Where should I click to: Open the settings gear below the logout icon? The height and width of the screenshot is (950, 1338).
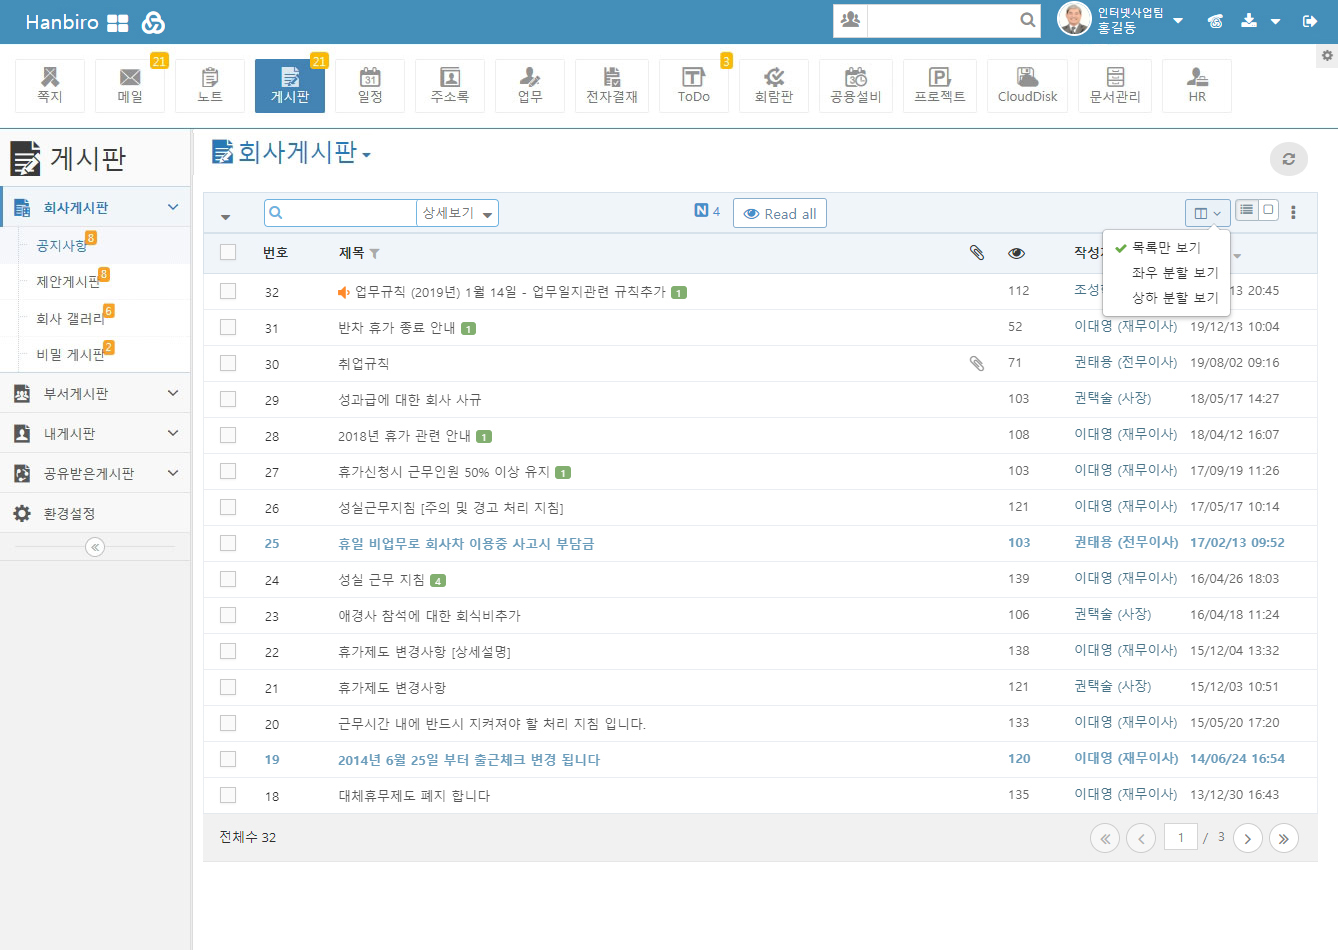1327,56
